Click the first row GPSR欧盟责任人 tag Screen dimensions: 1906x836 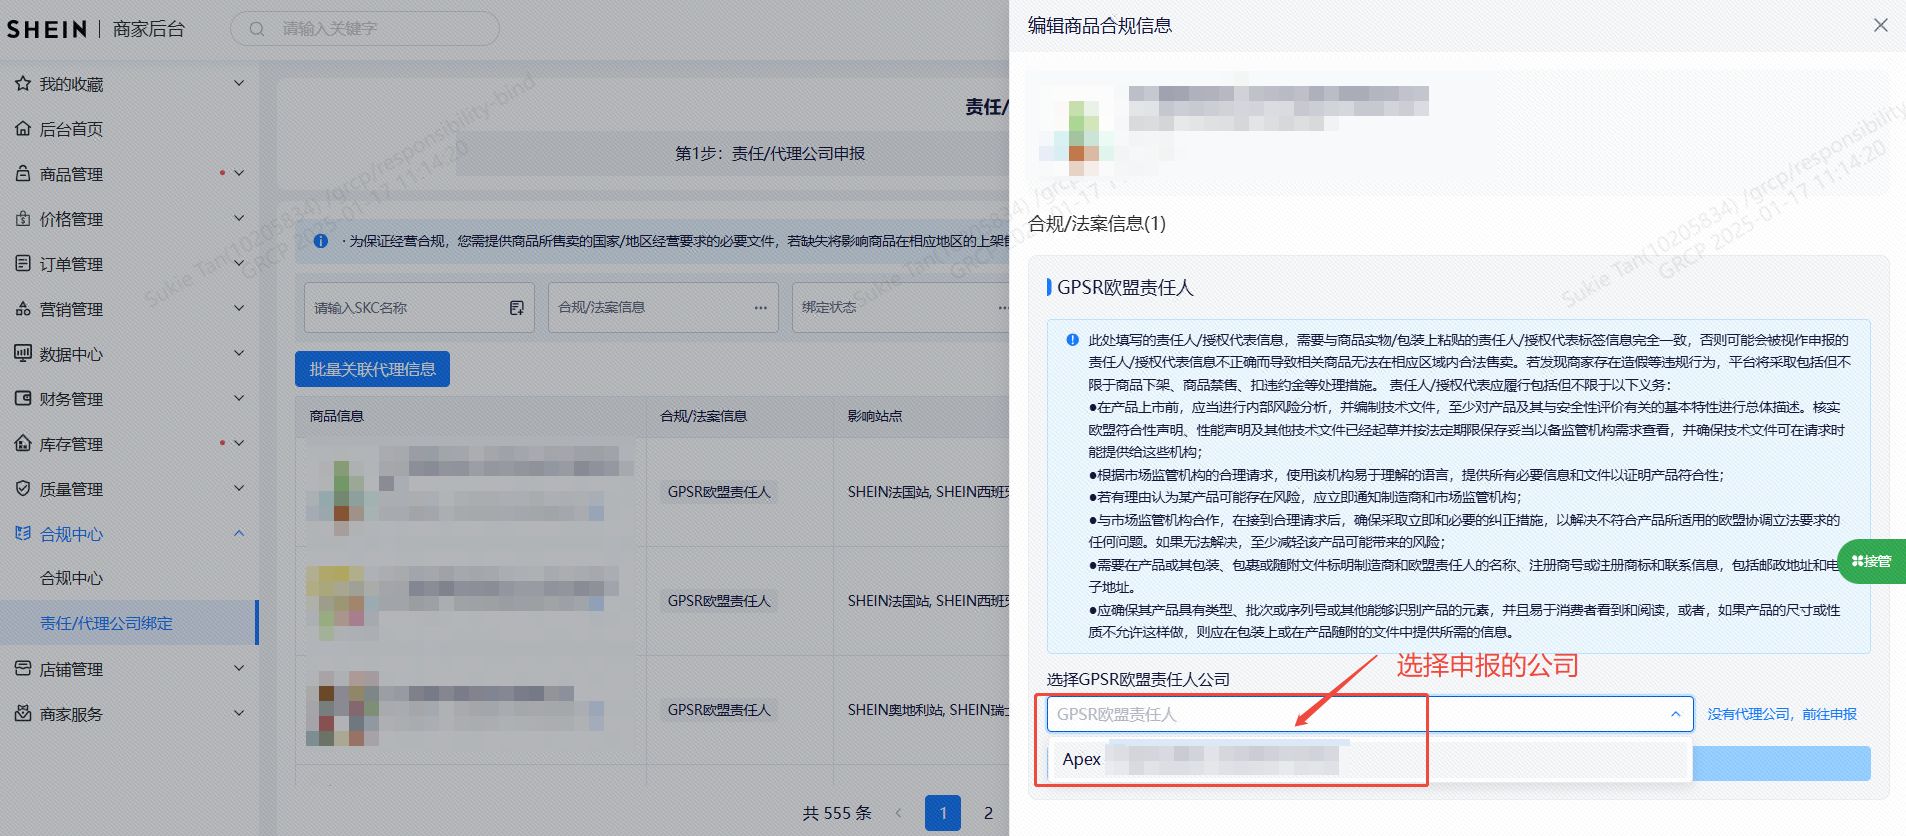click(719, 492)
